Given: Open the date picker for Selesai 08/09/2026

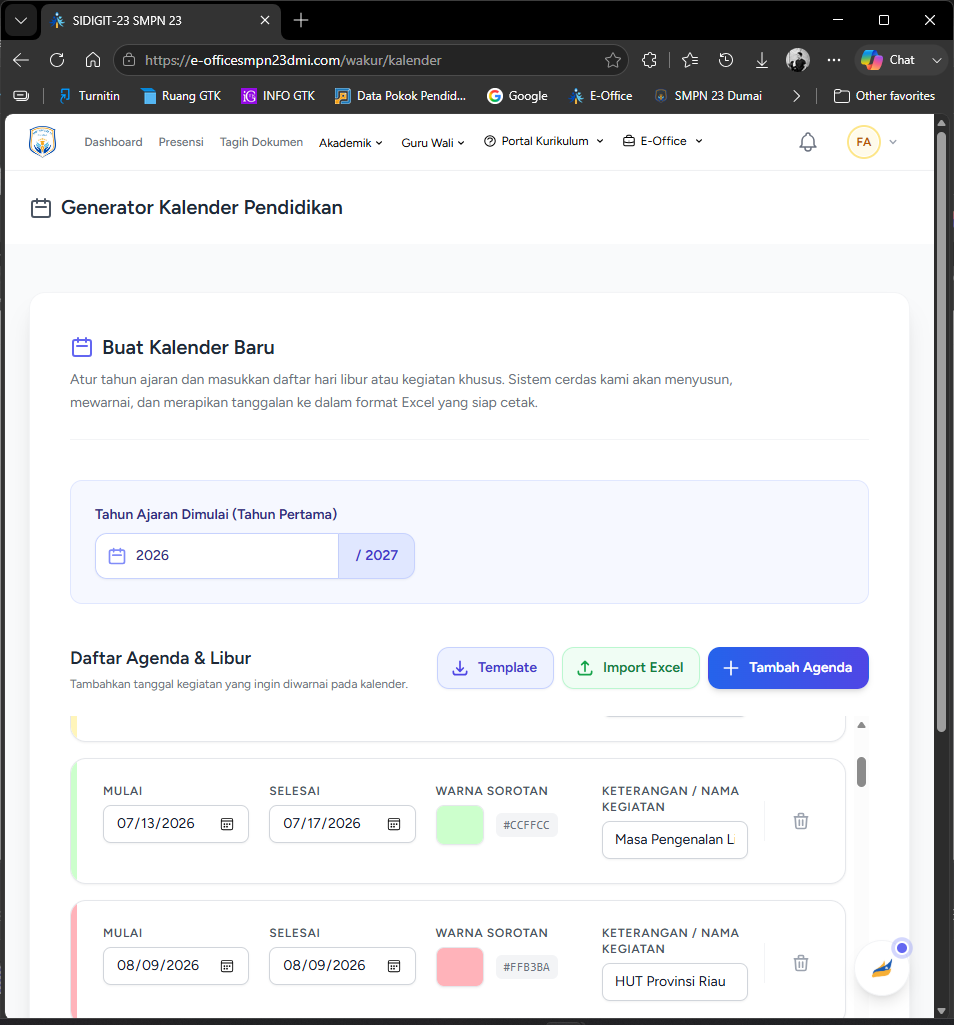Looking at the screenshot, I should tap(394, 966).
